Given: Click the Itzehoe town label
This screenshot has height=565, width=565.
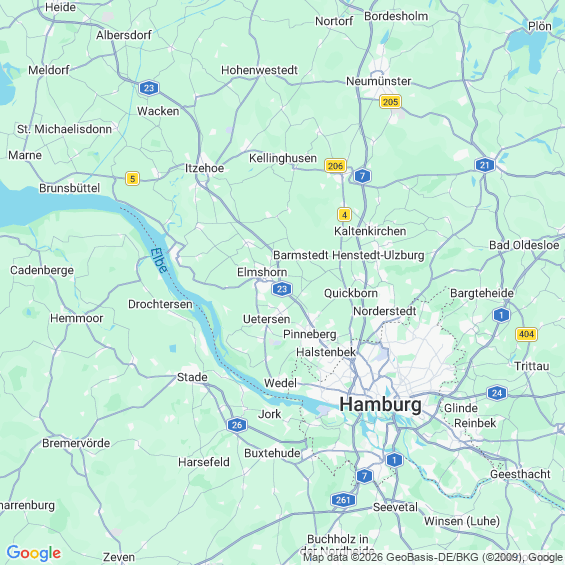Looking at the screenshot, I should click(x=204, y=168).
